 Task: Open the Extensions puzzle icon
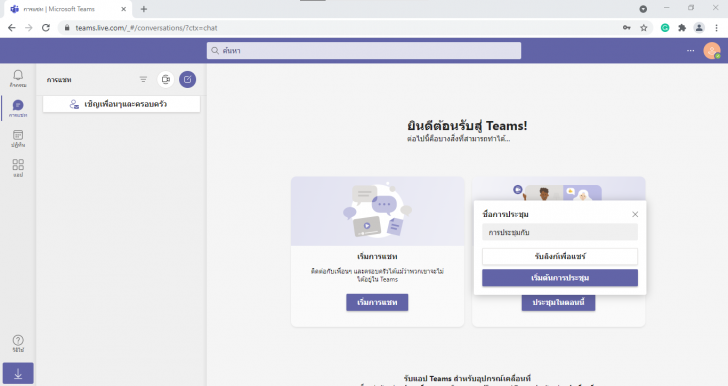click(682, 28)
